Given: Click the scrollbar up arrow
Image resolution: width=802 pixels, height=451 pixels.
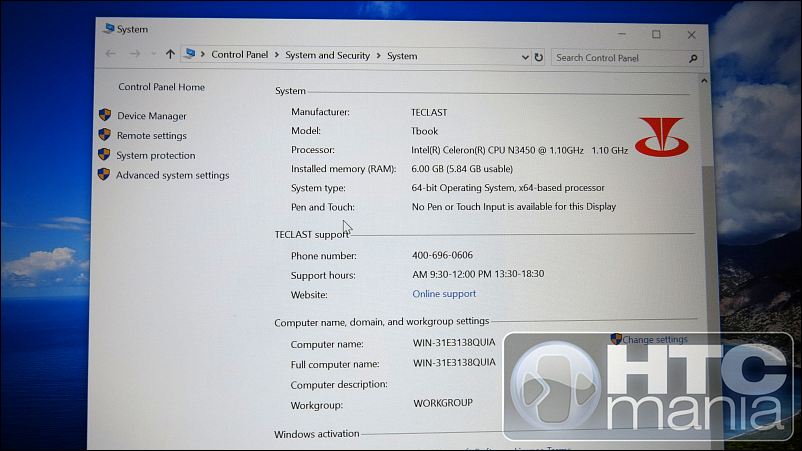Looking at the screenshot, I should [704, 81].
